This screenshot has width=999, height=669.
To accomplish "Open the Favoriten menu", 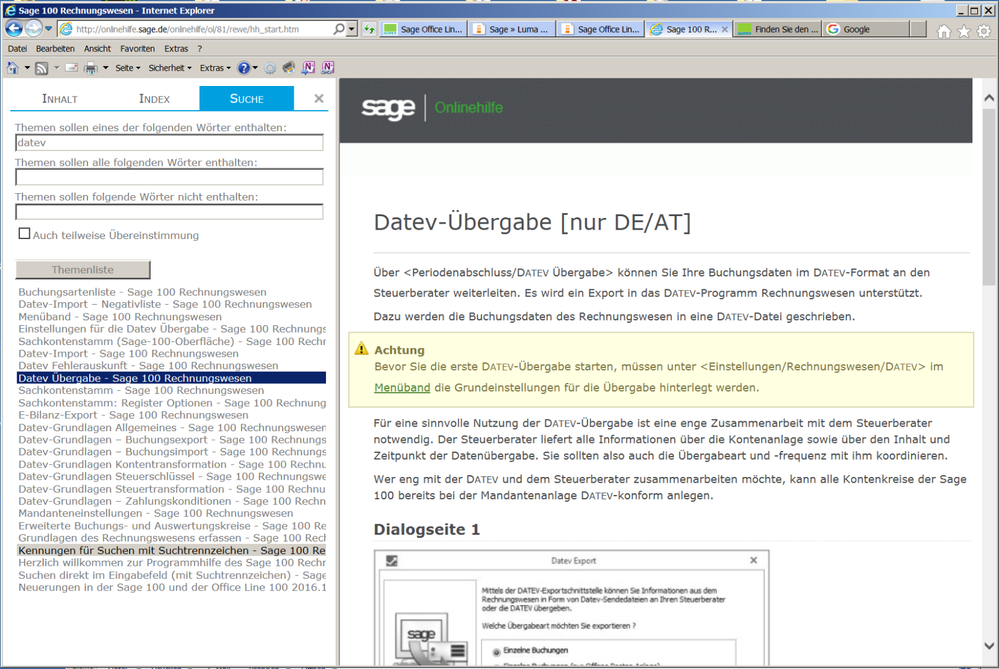I will [x=137, y=48].
